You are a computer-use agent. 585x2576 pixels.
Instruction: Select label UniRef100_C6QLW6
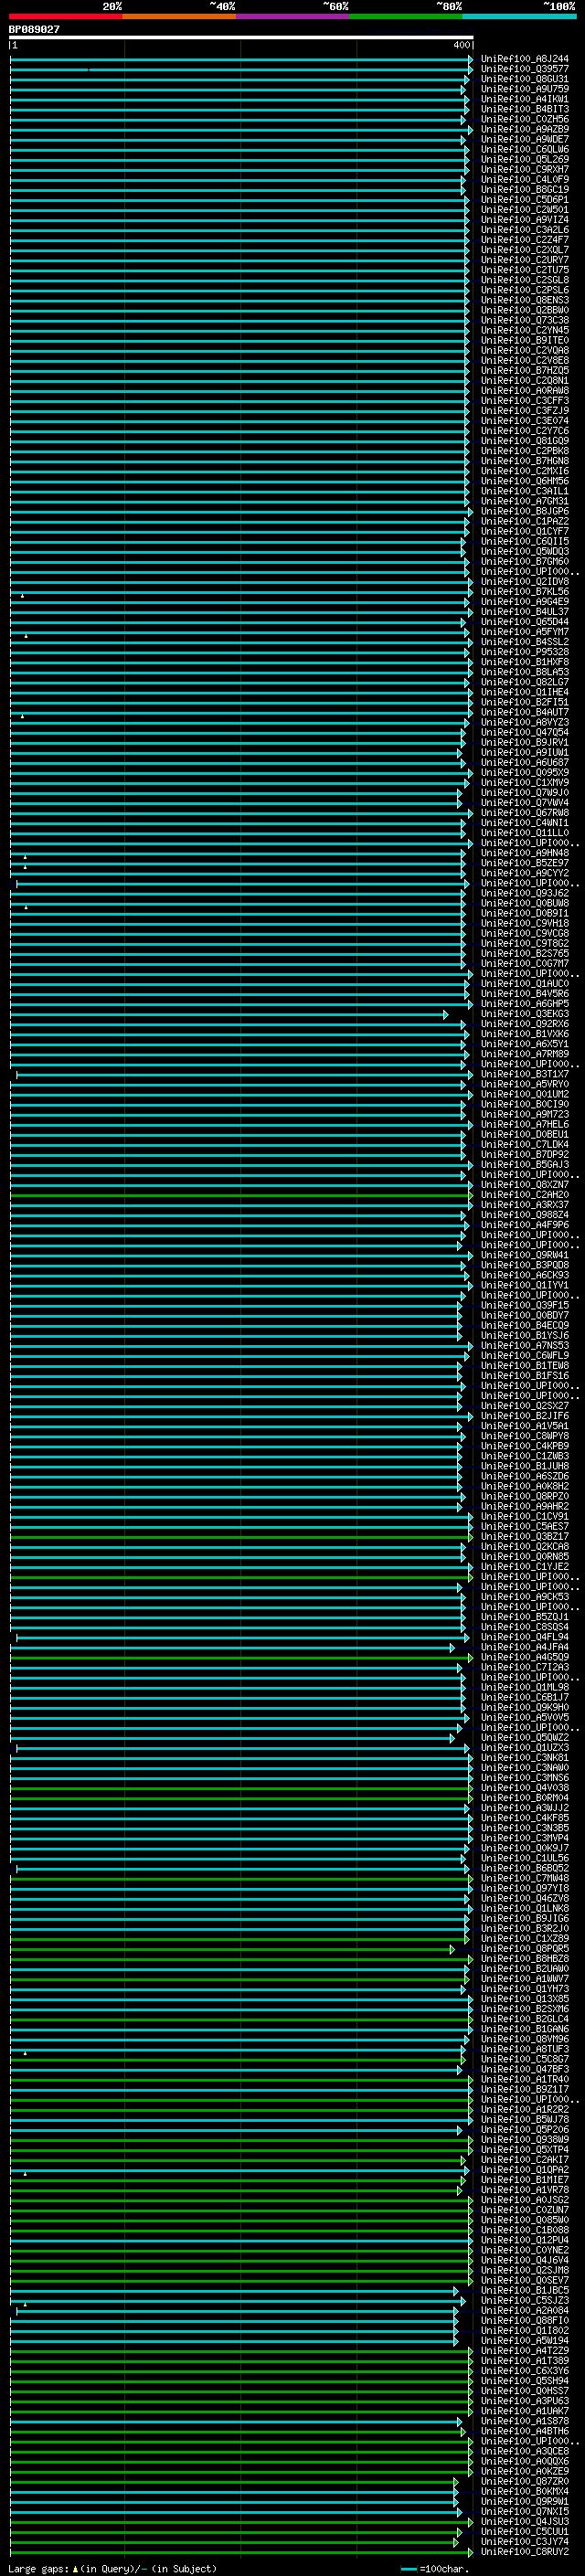pyautogui.click(x=525, y=149)
